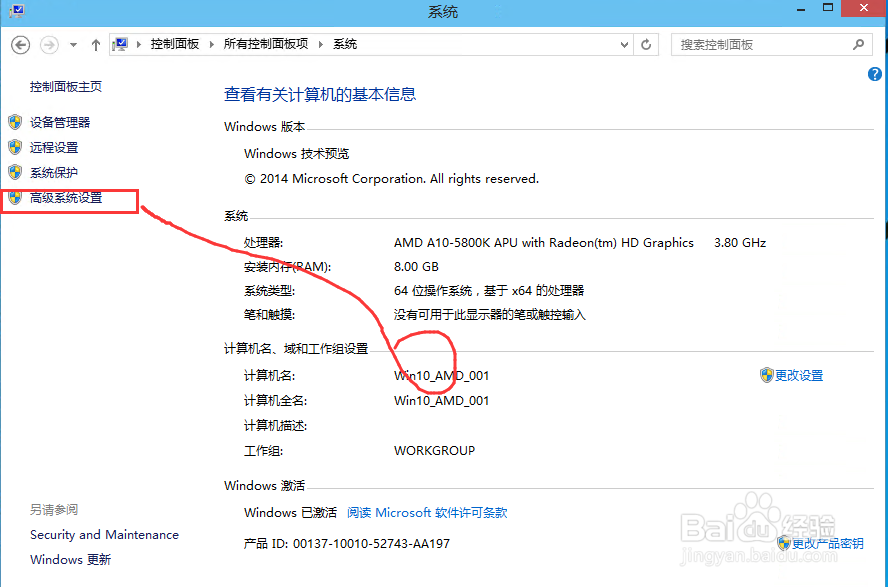Open the address bar history dropdown

coord(623,44)
